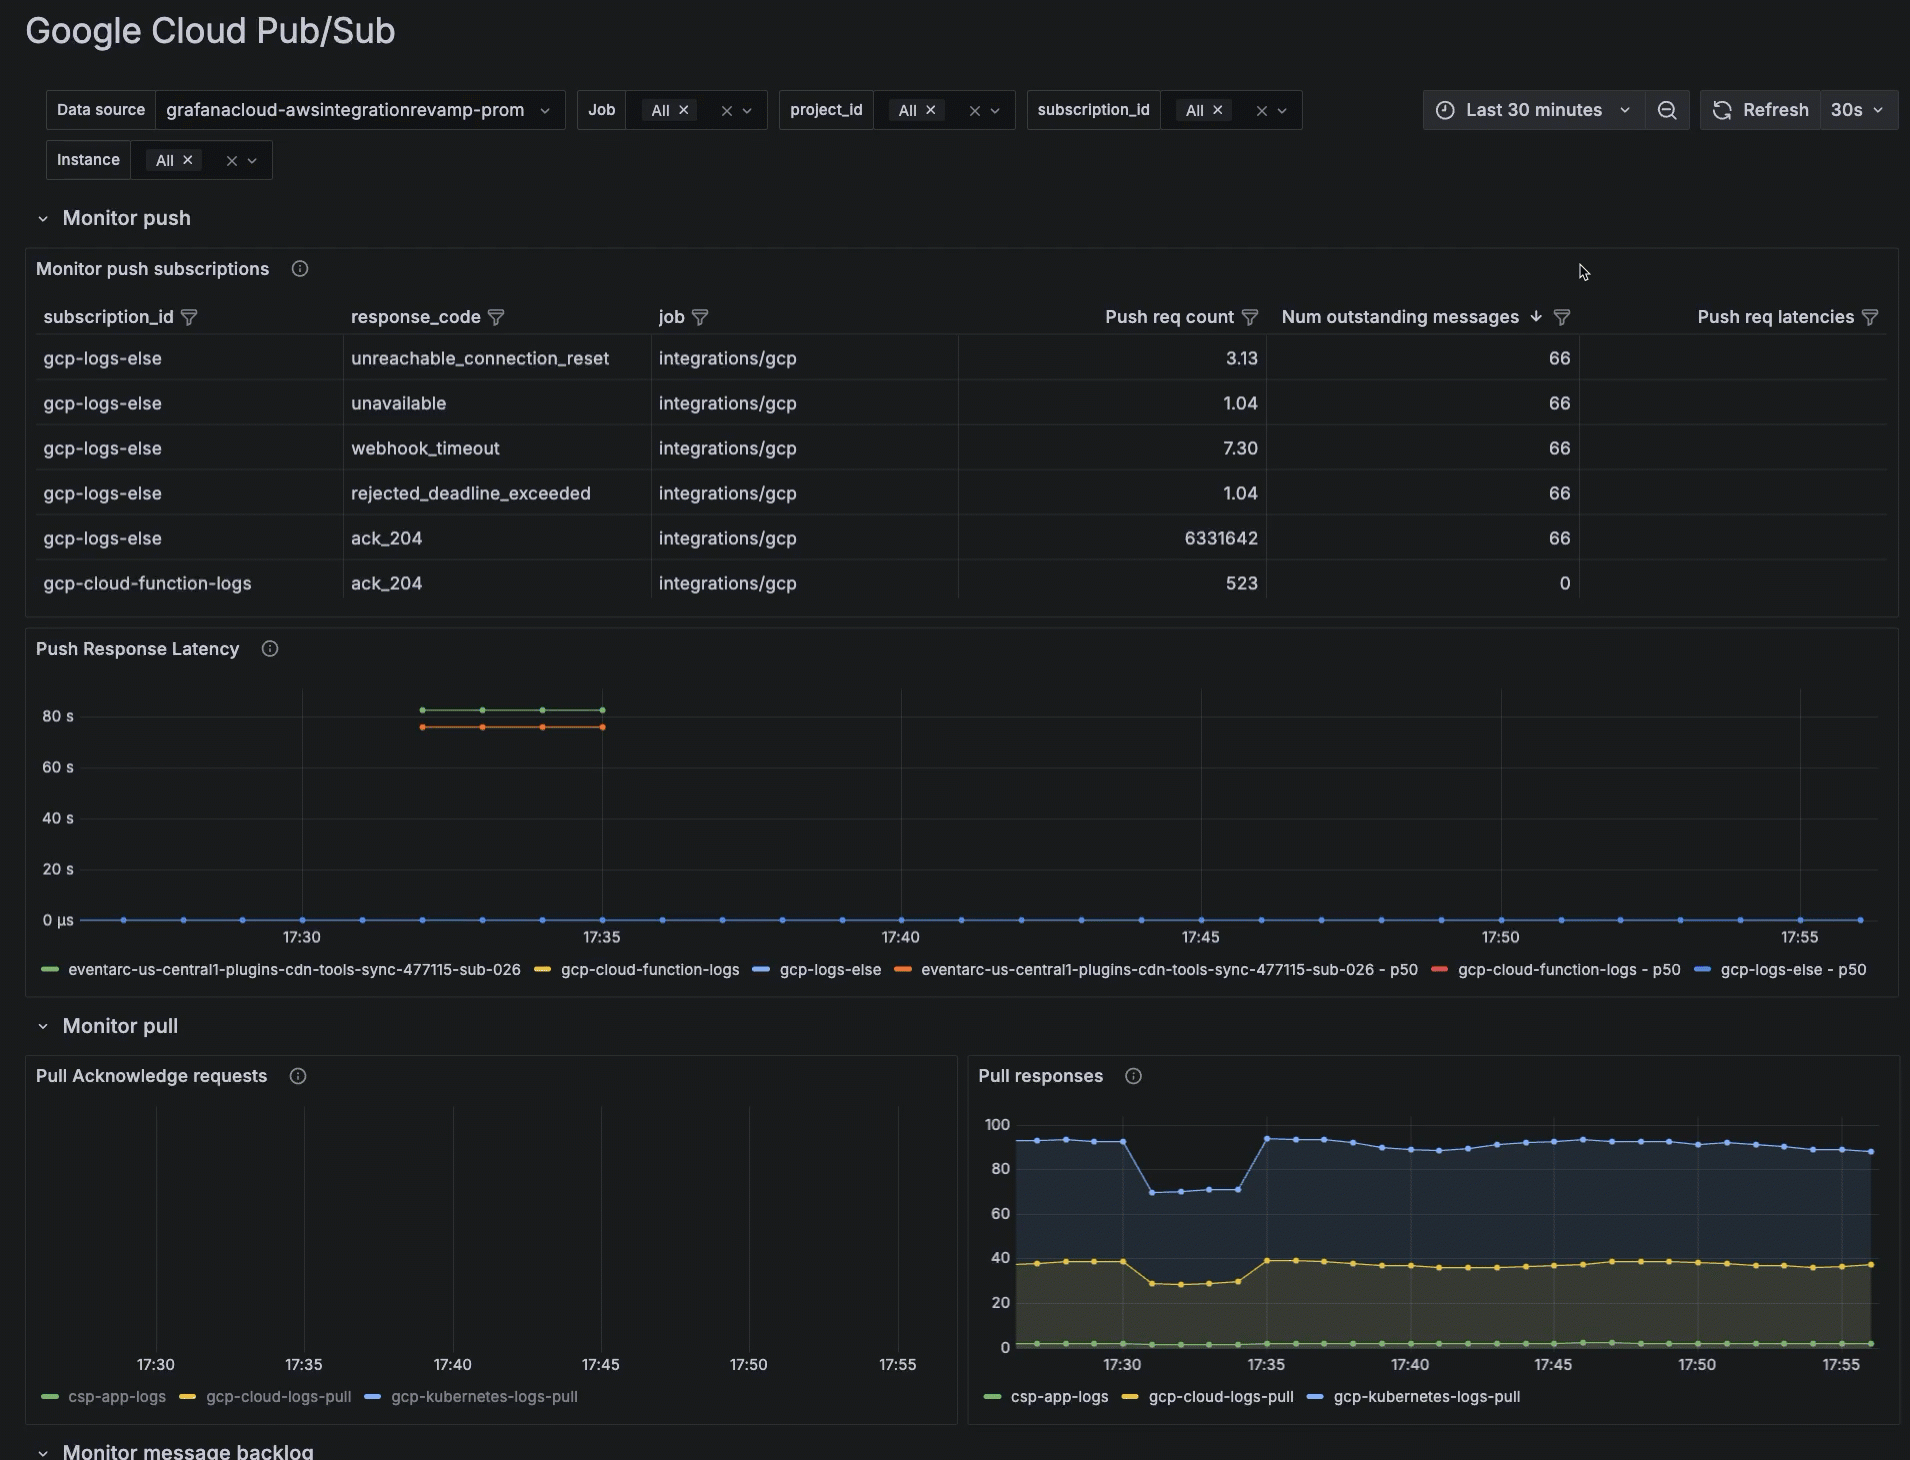
Task: Show info for Push Response Latency panel
Action: pyautogui.click(x=270, y=649)
